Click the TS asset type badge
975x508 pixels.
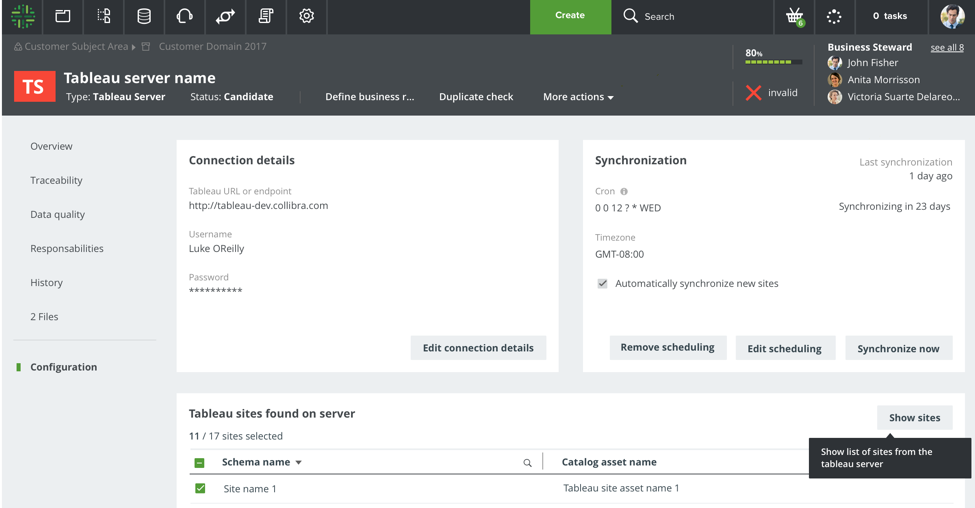(34, 86)
